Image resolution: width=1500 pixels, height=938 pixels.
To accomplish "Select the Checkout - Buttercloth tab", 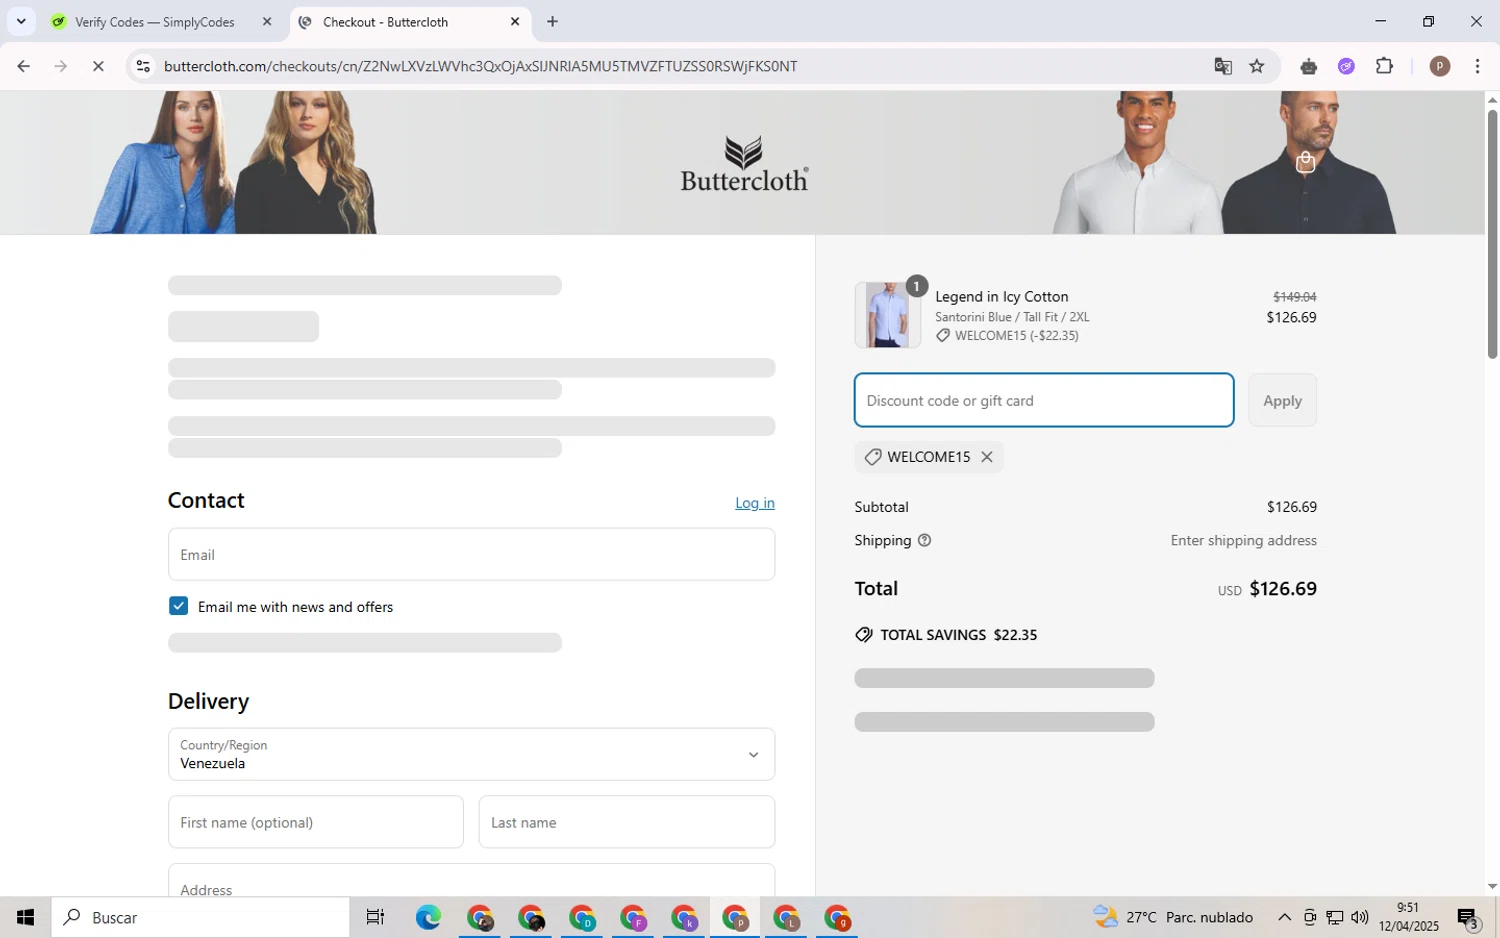I will click(x=411, y=21).
